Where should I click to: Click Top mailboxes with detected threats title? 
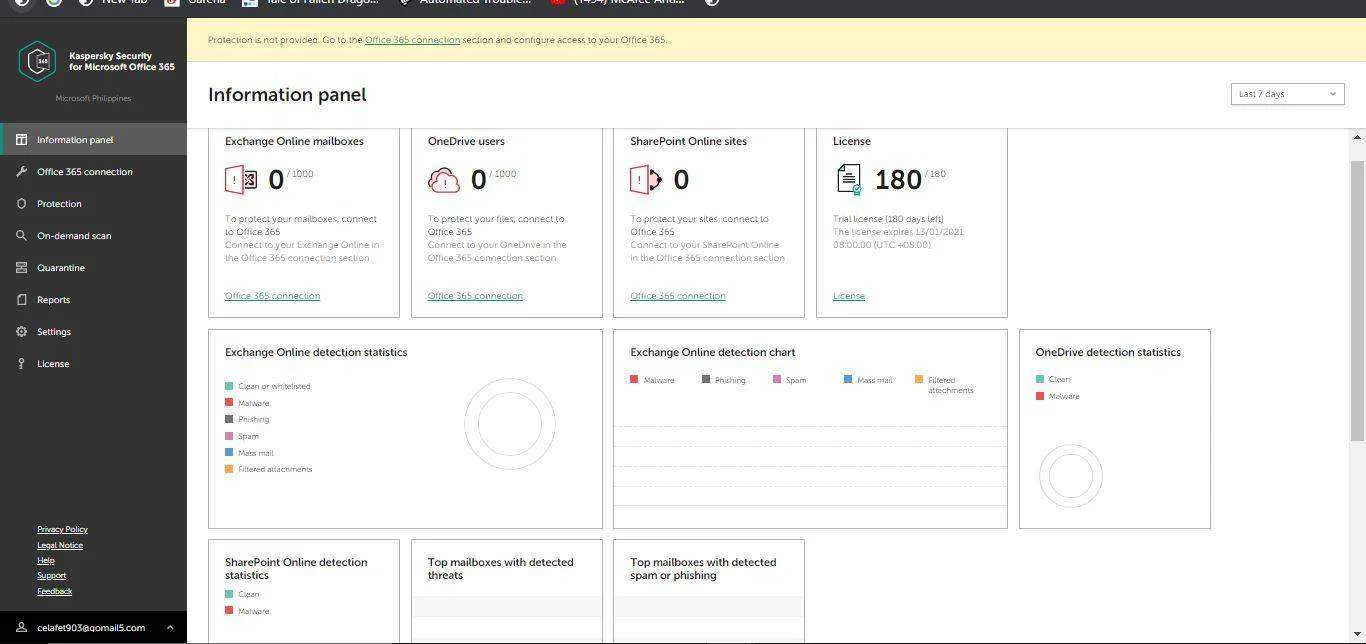500,568
